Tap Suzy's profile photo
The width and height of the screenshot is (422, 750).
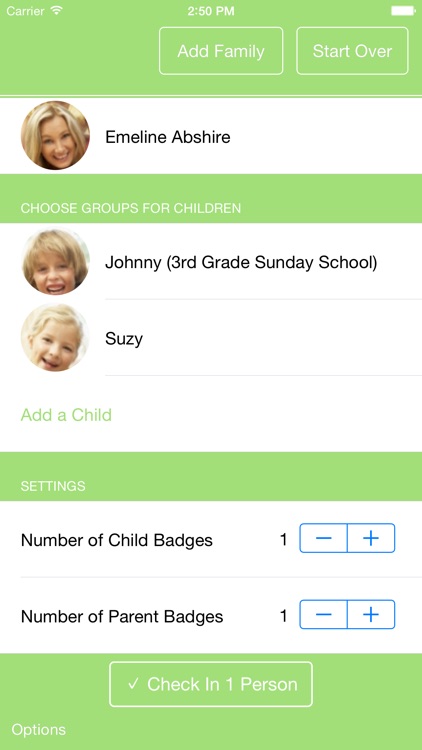[x=55, y=337]
